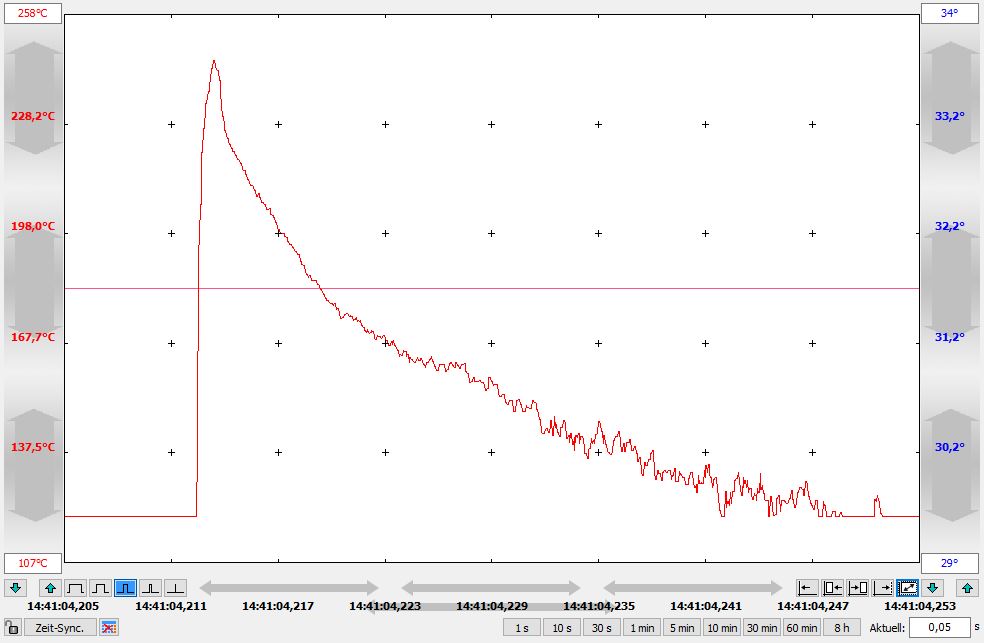Click the Aktuell time input field

click(938, 628)
